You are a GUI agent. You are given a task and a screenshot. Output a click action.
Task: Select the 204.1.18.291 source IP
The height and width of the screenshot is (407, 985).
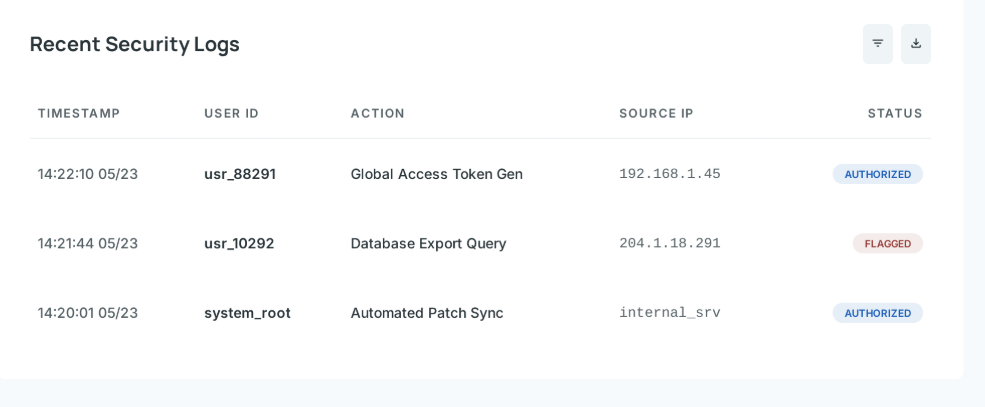click(x=669, y=243)
